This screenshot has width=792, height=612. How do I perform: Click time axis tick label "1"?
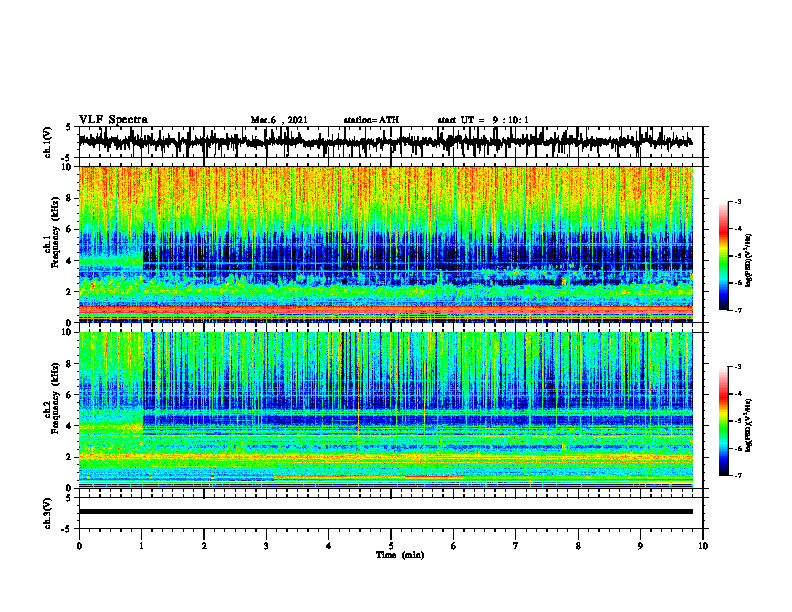pyautogui.click(x=141, y=546)
